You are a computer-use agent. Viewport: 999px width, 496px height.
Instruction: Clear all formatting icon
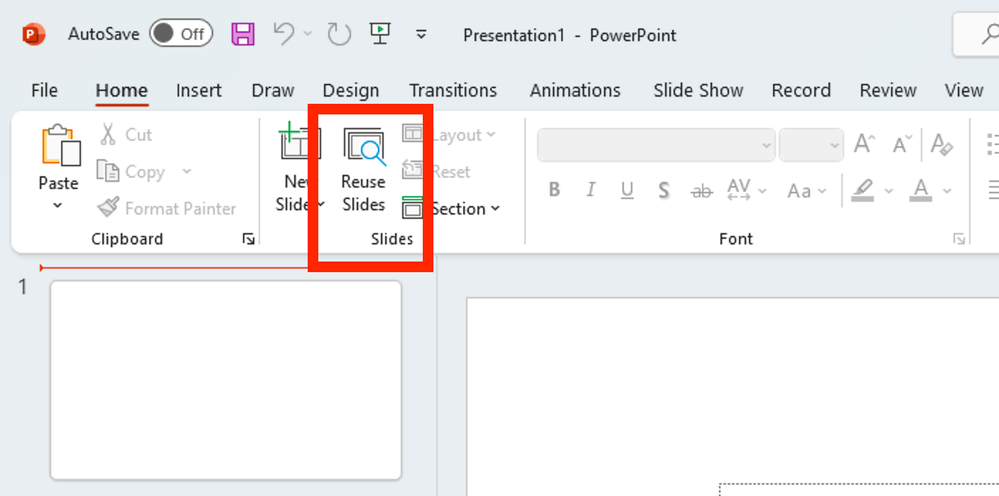tap(941, 145)
